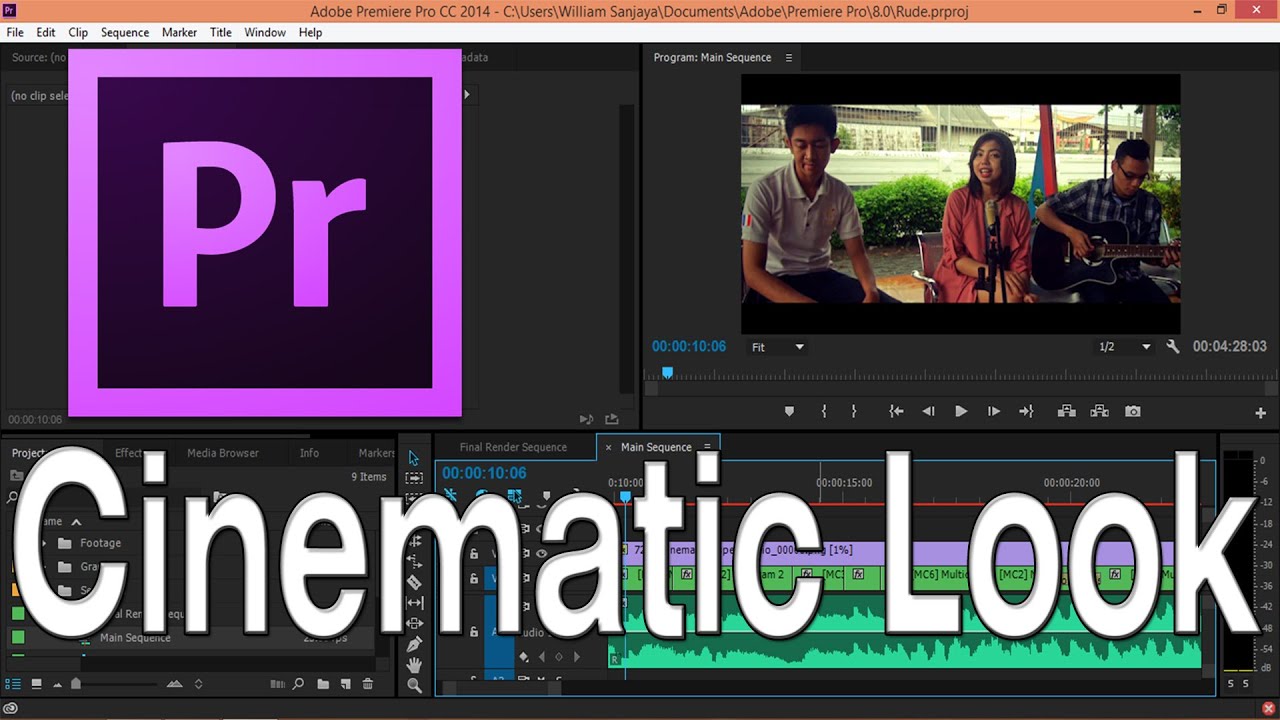Open the Window menu
This screenshot has height=720, width=1280.
tap(265, 32)
